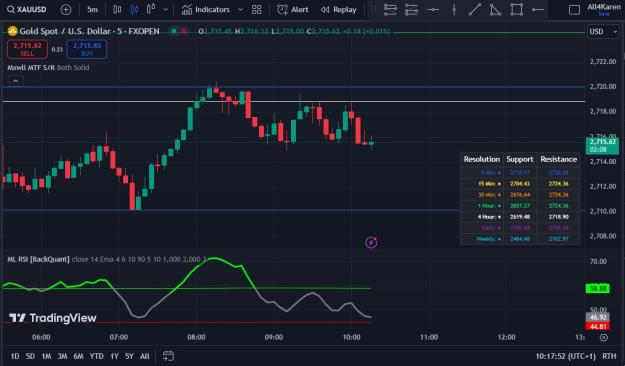Click the 2,715.62 SELL button
The height and width of the screenshot is (366, 625).
click(27, 49)
